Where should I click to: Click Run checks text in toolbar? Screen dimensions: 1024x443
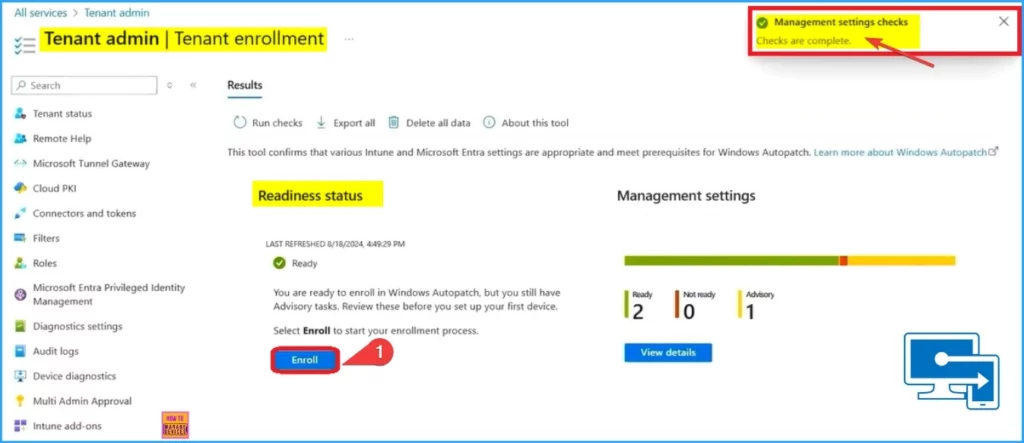[278, 123]
